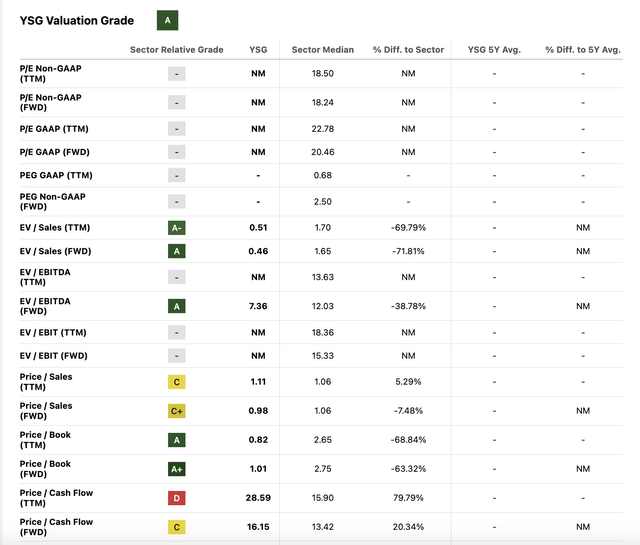Click the -7.48% sector difference value
The width and height of the screenshot is (640, 545).
(408, 411)
